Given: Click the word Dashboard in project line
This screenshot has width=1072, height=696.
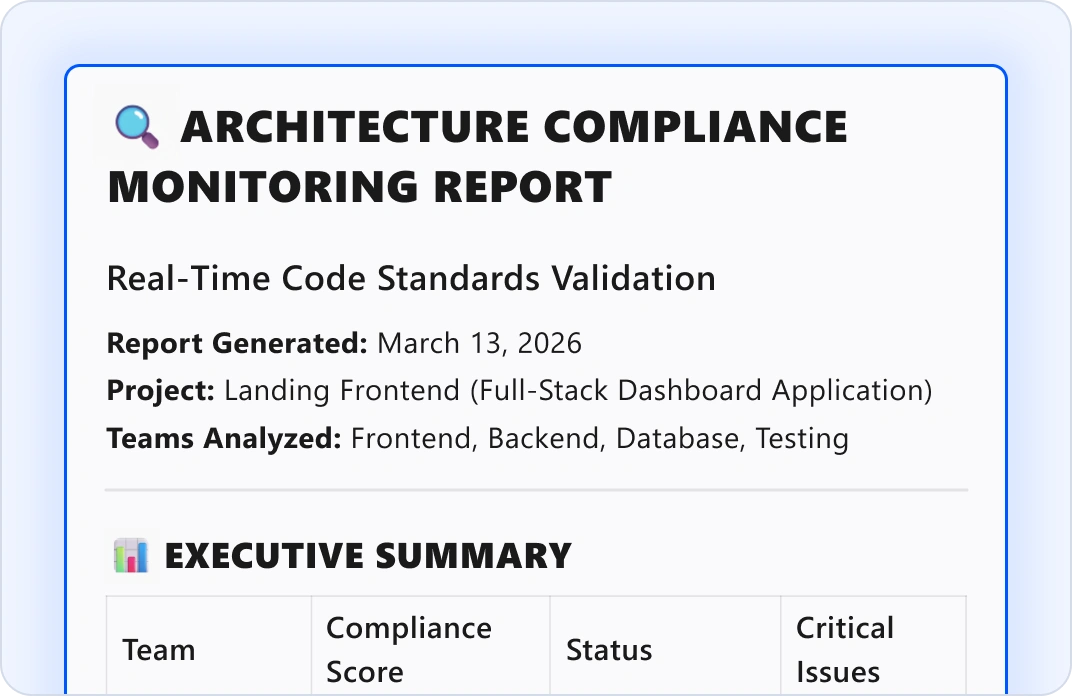Looking at the screenshot, I should click(690, 391).
